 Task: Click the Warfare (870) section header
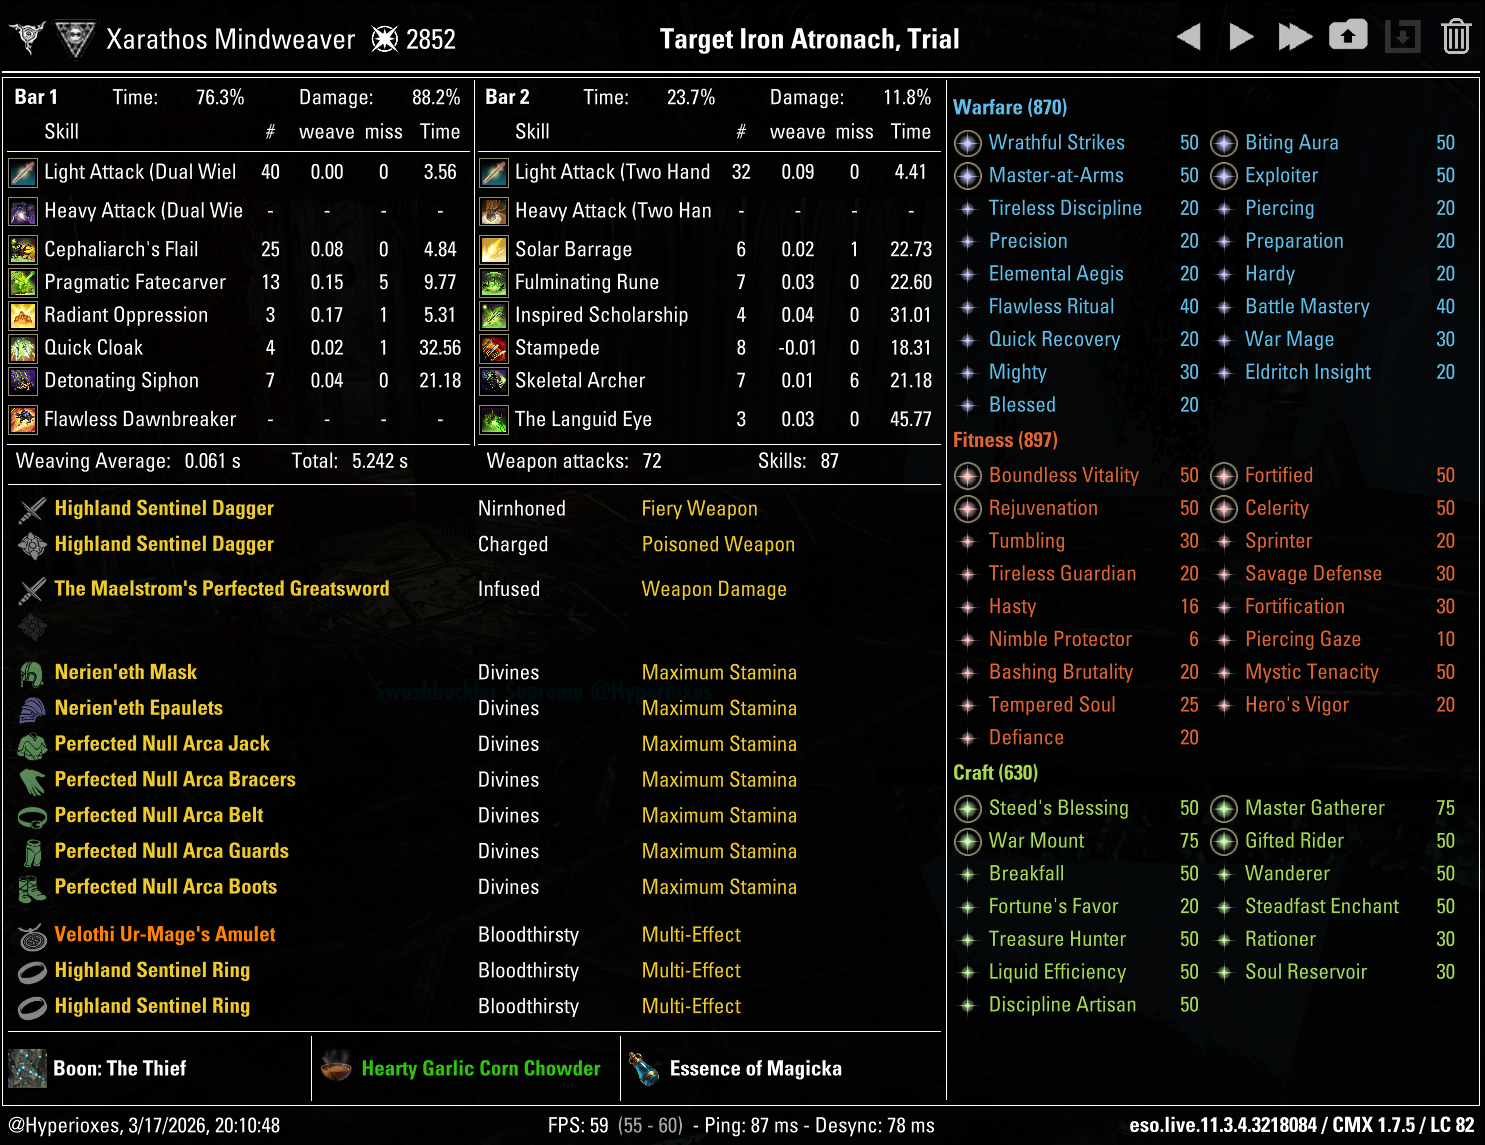[1010, 107]
